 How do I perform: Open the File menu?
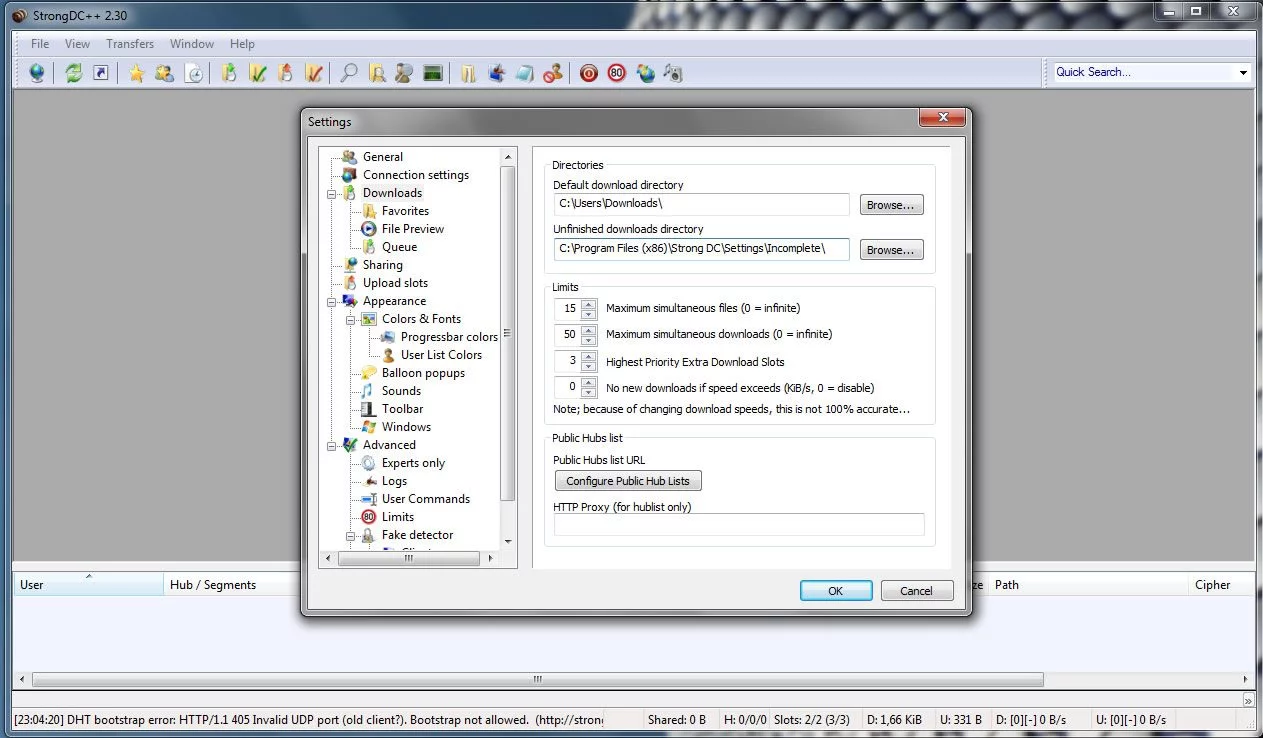(40, 44)
